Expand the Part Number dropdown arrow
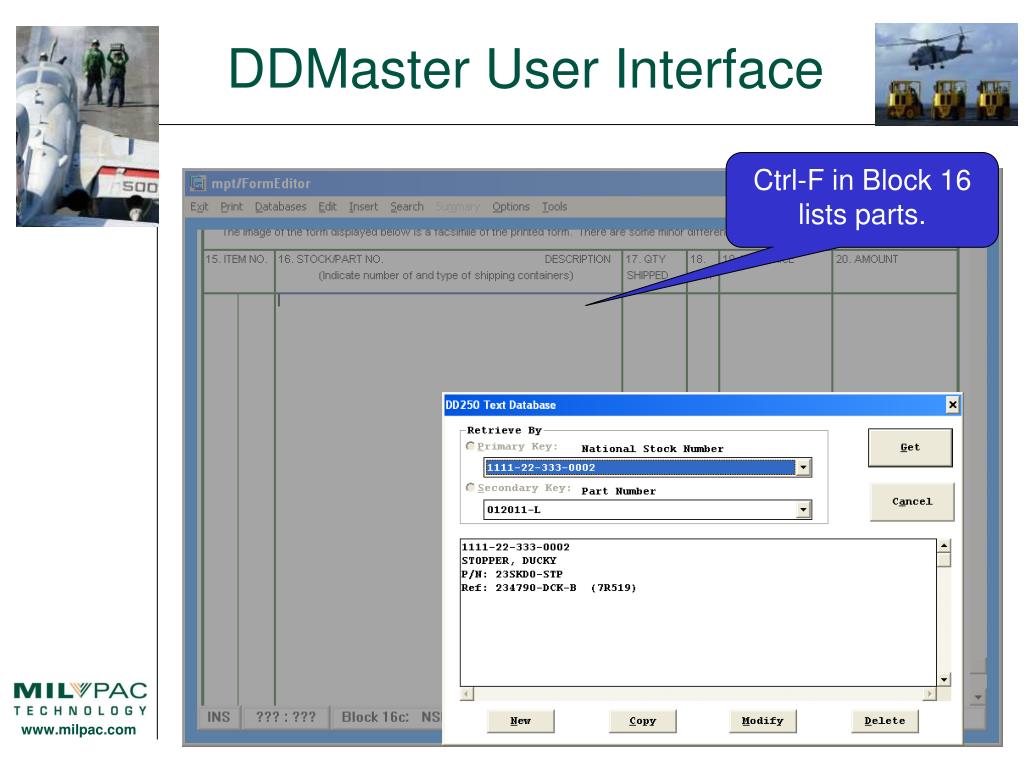Image resolution: width=1024 pixels, height=768 pixels. [803, 510]
